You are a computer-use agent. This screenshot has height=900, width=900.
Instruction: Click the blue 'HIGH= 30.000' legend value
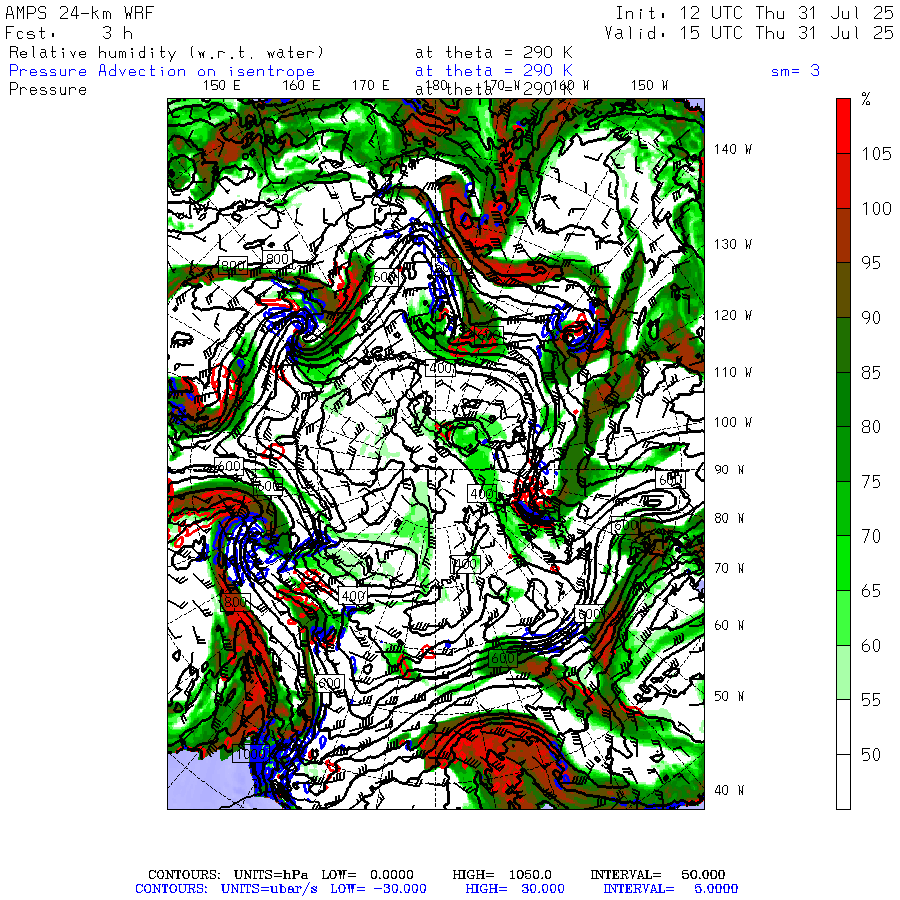[515, 889]
